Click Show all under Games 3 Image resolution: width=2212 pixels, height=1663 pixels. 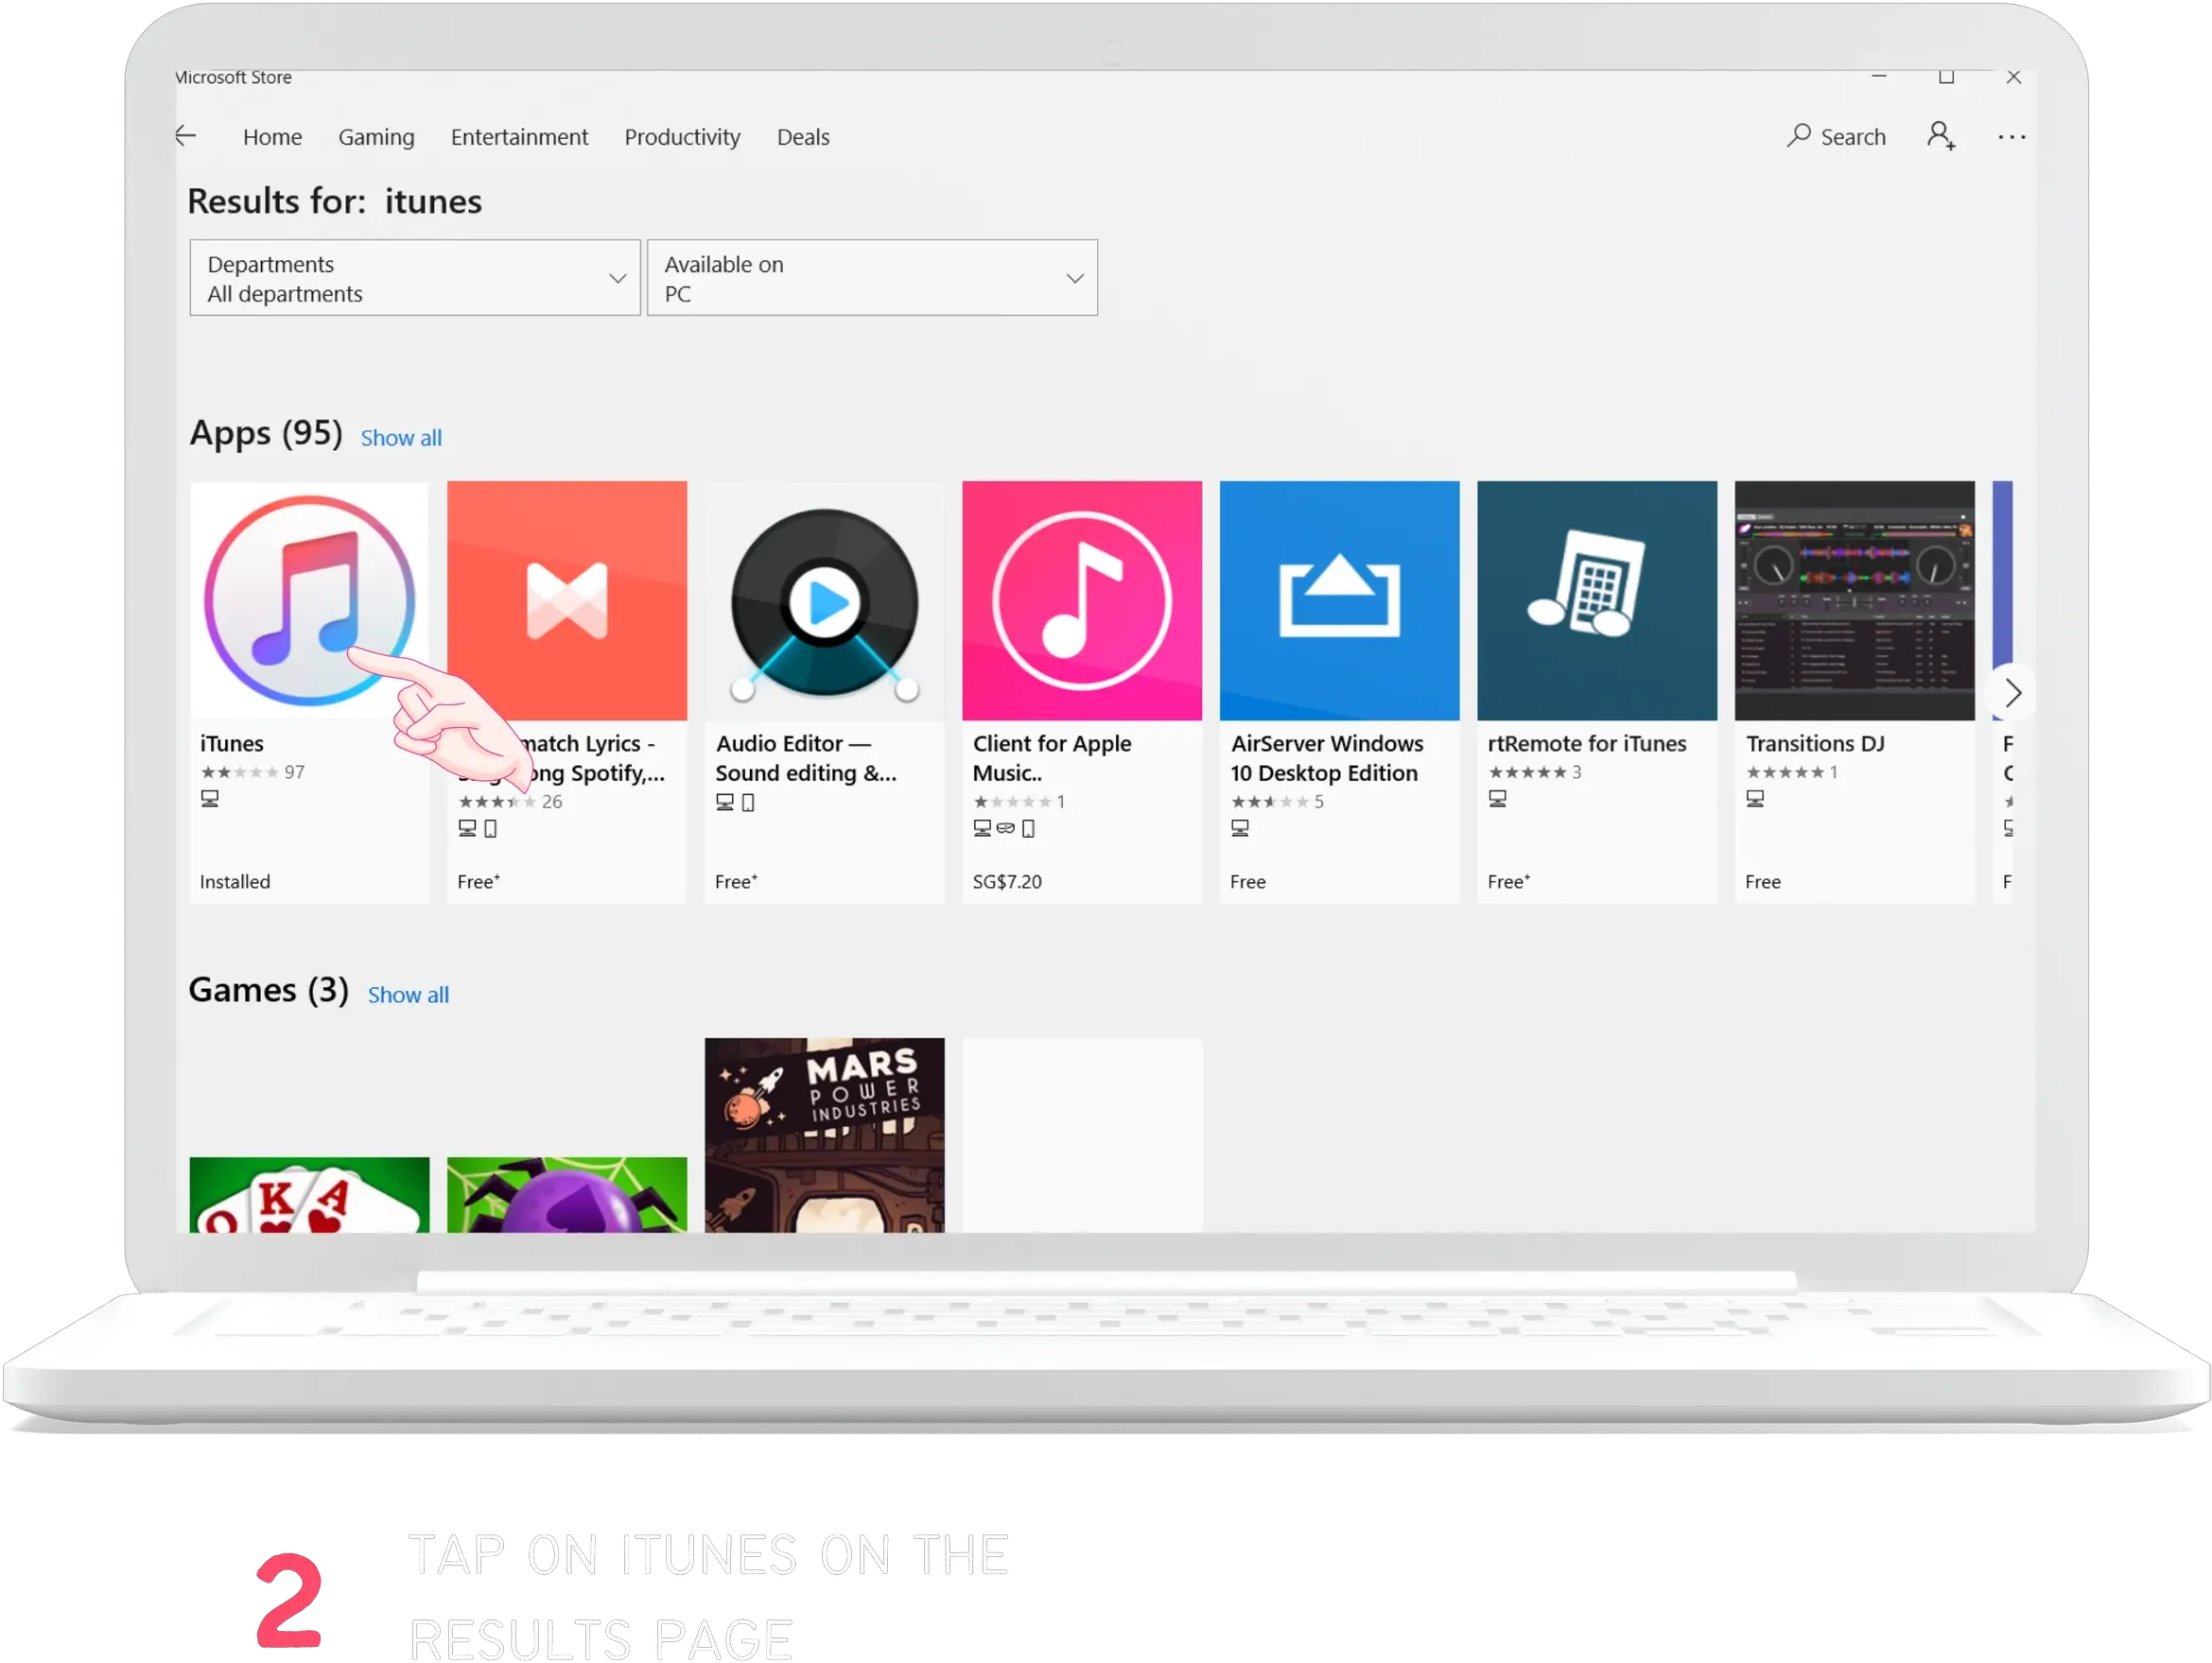point(407,992)
